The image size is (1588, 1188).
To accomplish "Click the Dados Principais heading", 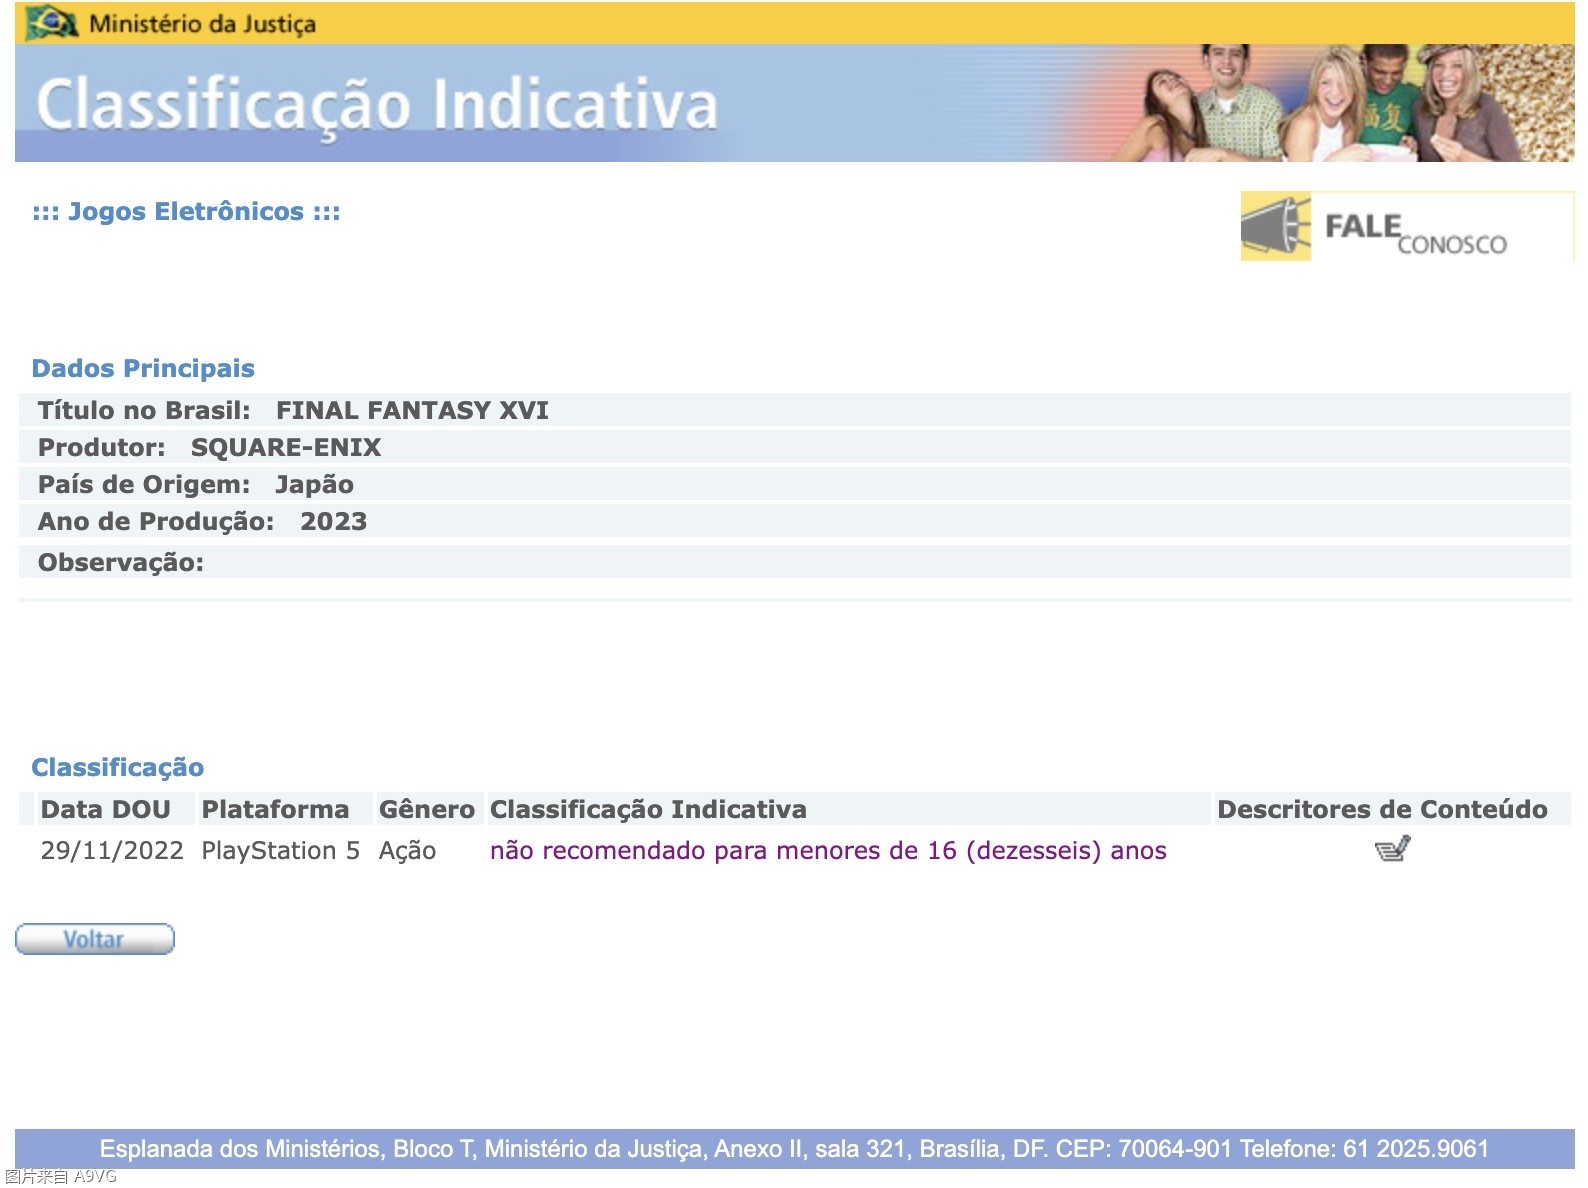I will [143, 369].
